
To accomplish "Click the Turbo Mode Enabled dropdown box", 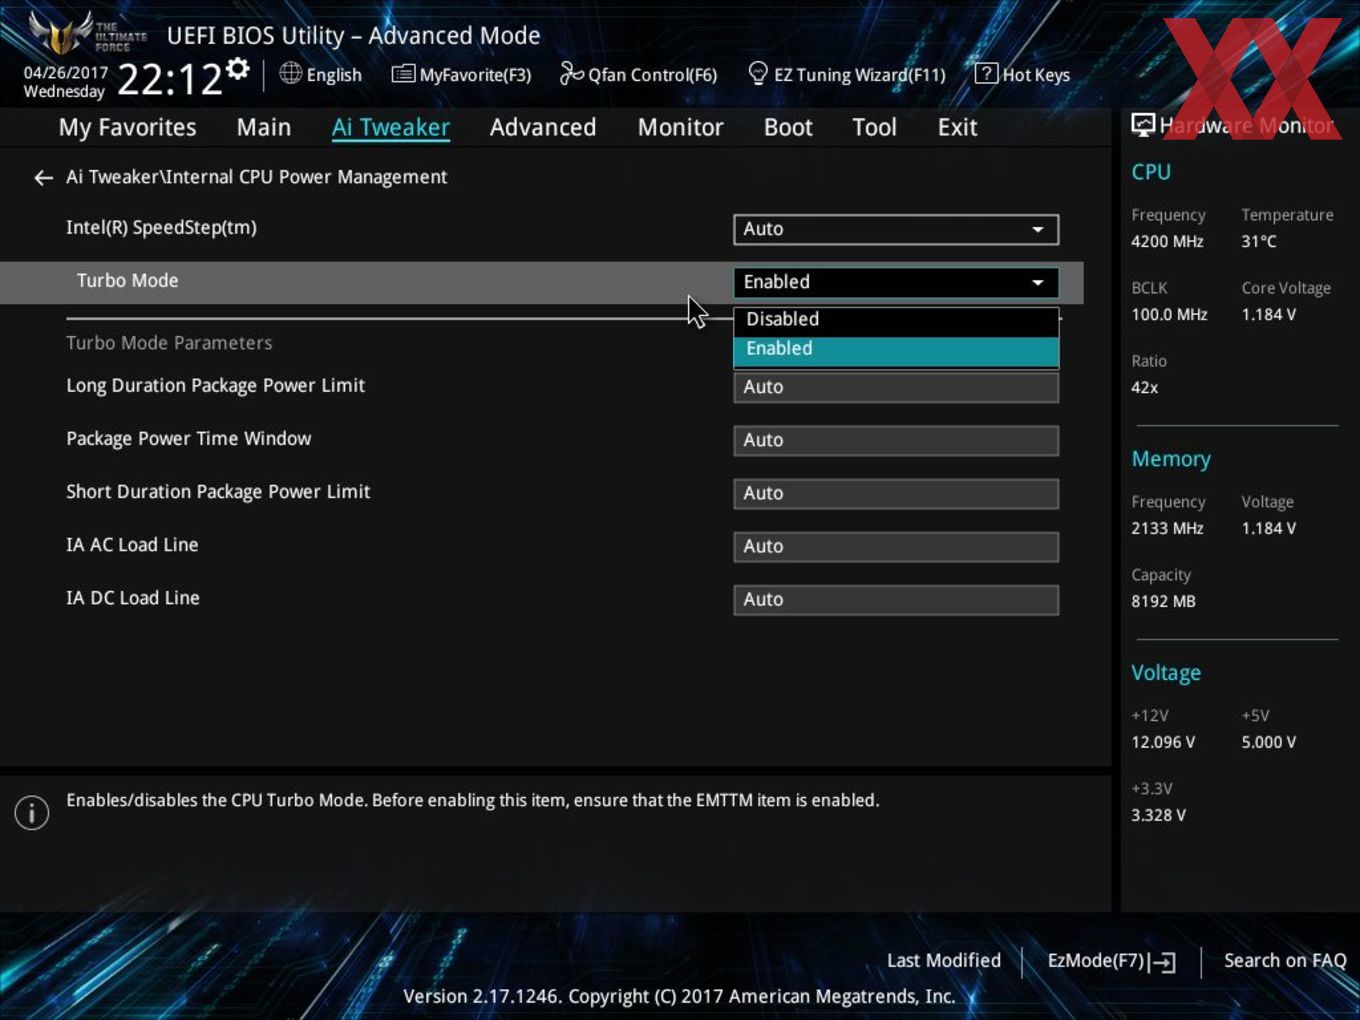I will [x=896, y=282].
